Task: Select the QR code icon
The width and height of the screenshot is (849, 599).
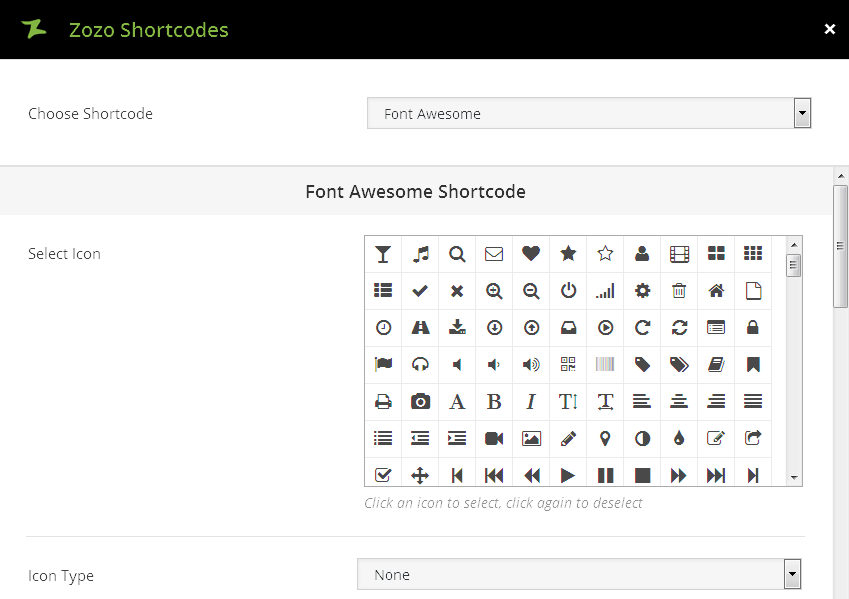Action: (x=568, y=365)
